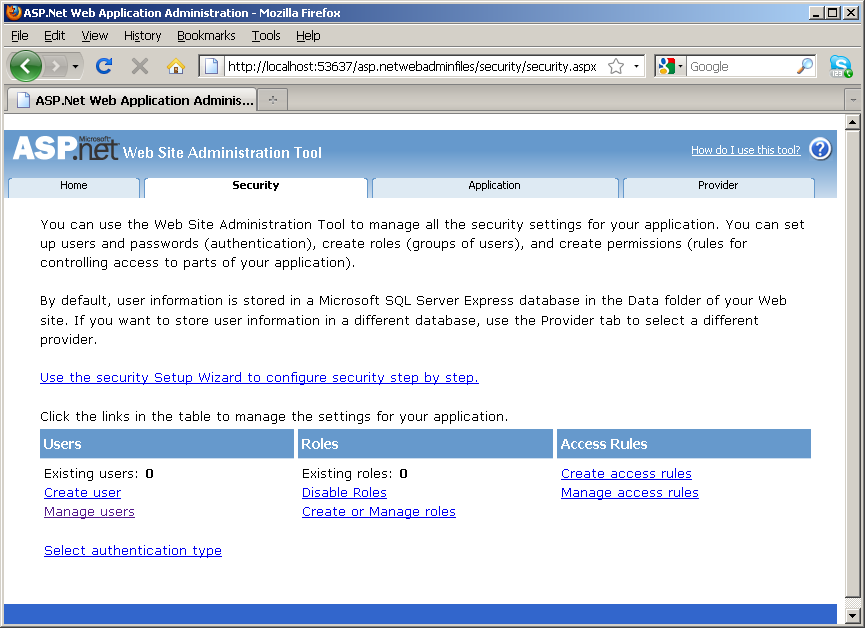
Task: Click the 'How do I use this tool?' link
Action: point(745,150)
